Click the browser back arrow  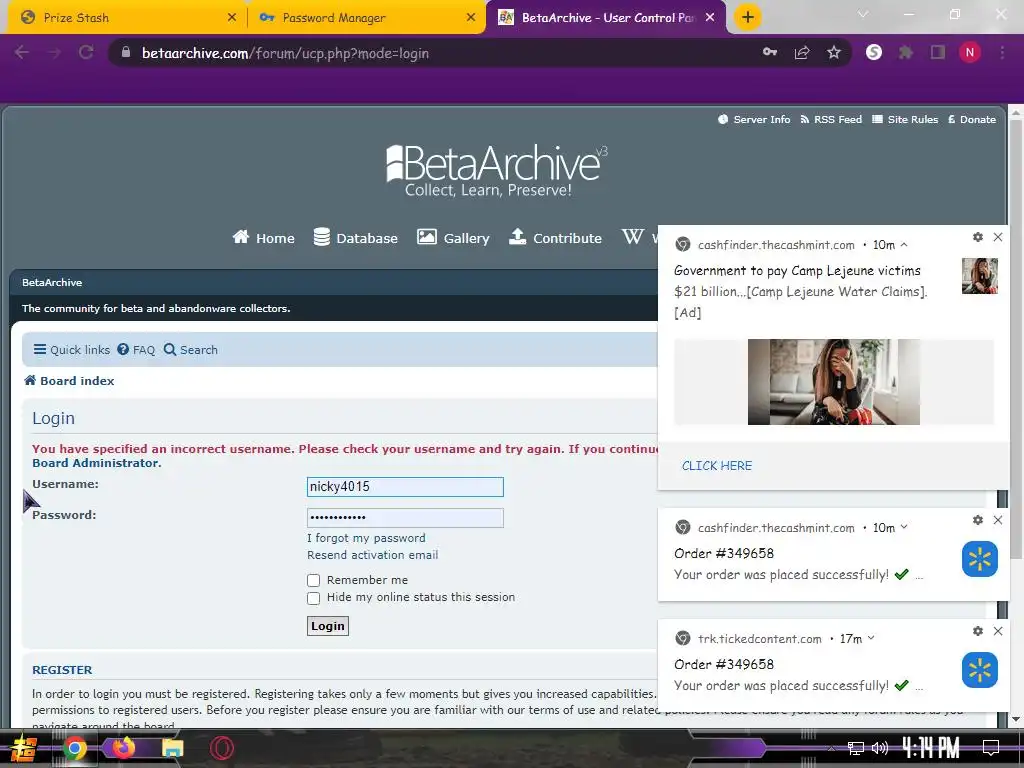(x=22, y=52)
